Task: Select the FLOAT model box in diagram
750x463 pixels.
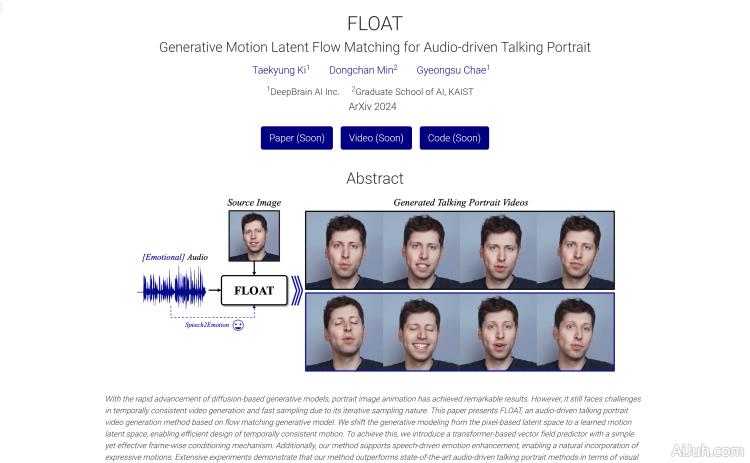Action: coord(254,291)
